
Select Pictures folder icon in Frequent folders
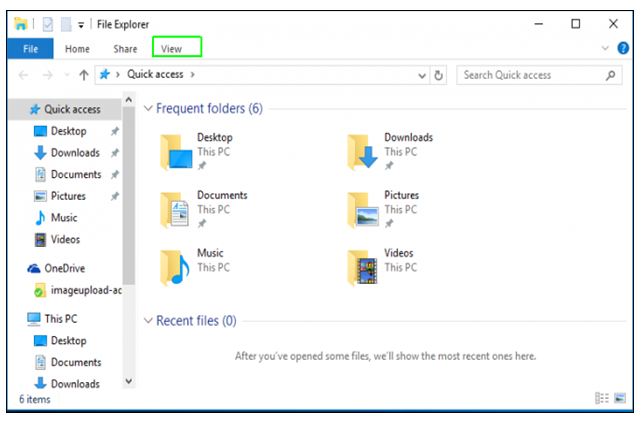click(x=363, y=209)
